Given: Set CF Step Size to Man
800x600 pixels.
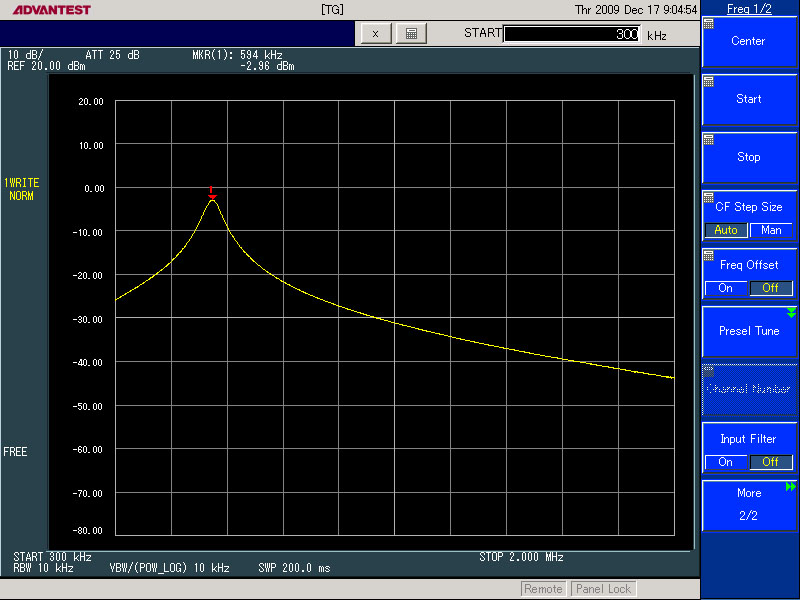Looking at the screenshot, I should [x=771, y=230].
